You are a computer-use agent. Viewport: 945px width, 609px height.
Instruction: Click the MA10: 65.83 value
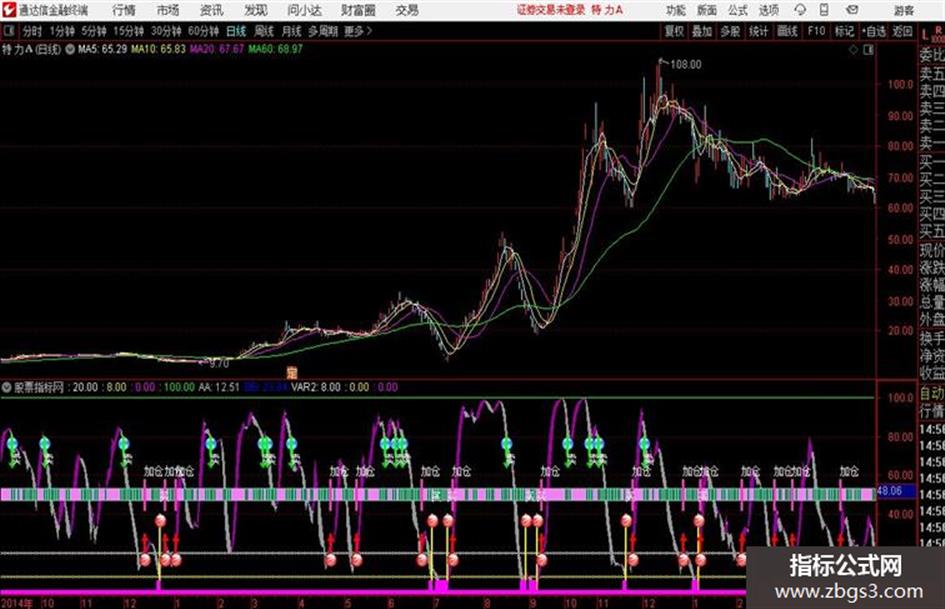pyautogui.click(x=159, y=49)
